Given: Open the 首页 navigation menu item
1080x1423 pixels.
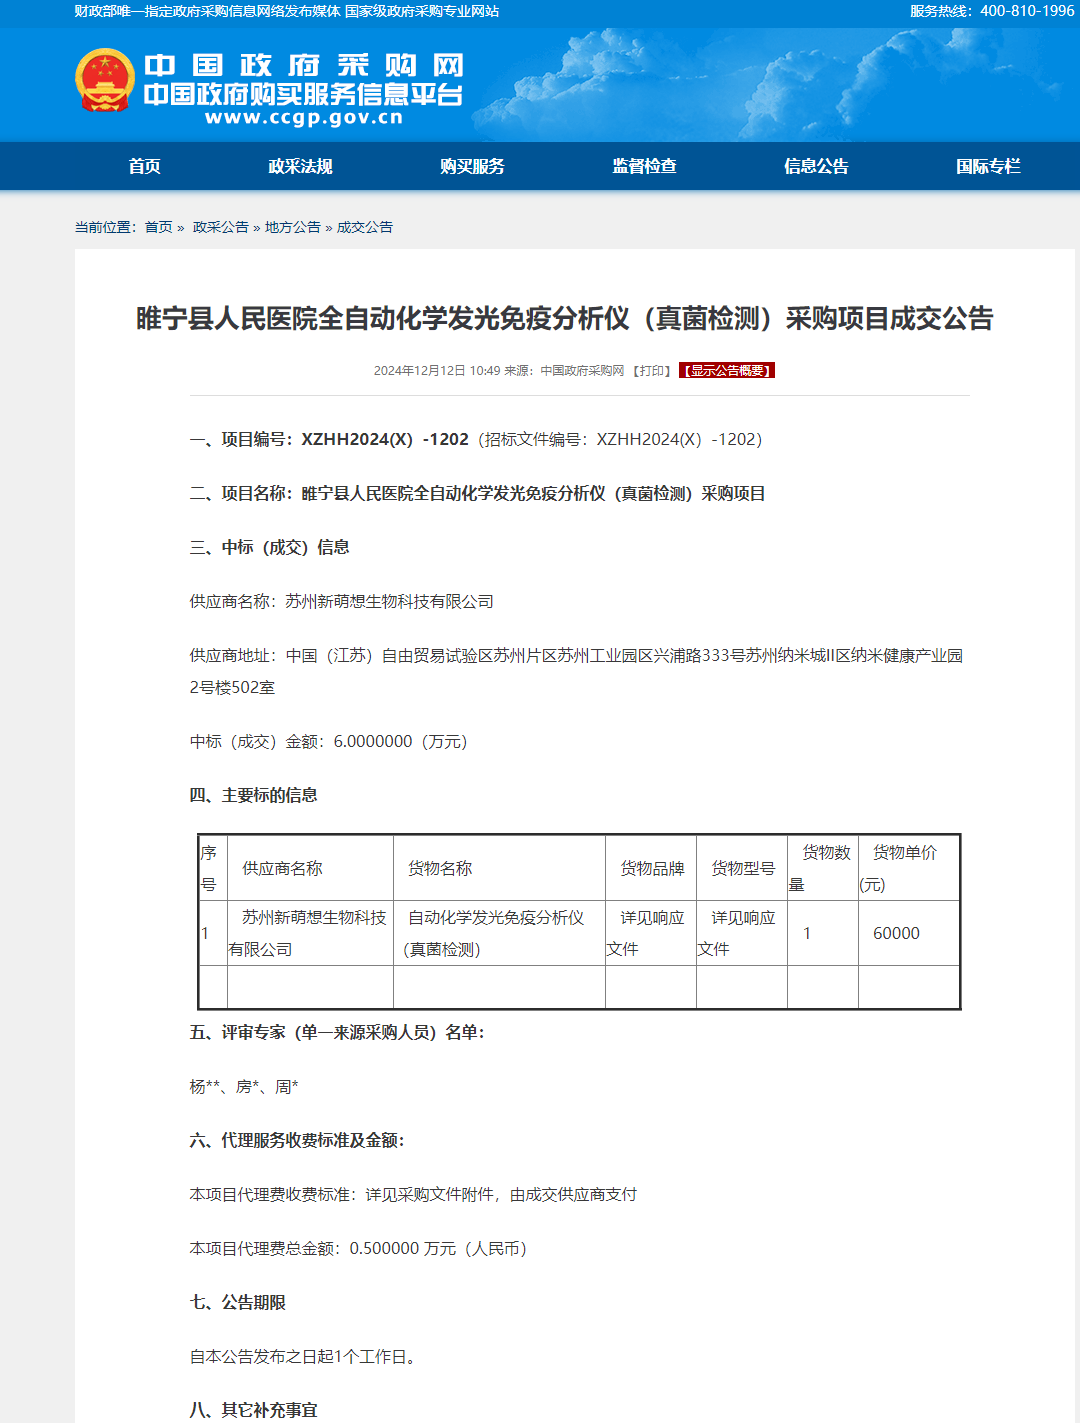Looking at the screenshot, I should click(x=144, y=166).
